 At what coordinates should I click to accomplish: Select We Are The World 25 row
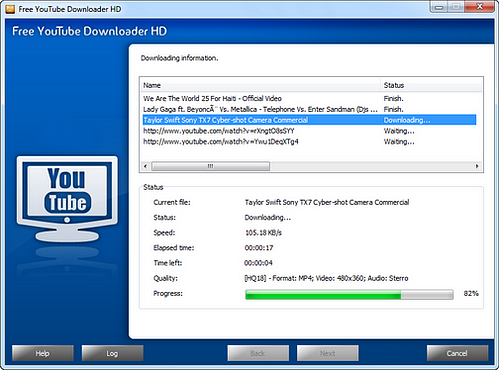tap(309, 98)
